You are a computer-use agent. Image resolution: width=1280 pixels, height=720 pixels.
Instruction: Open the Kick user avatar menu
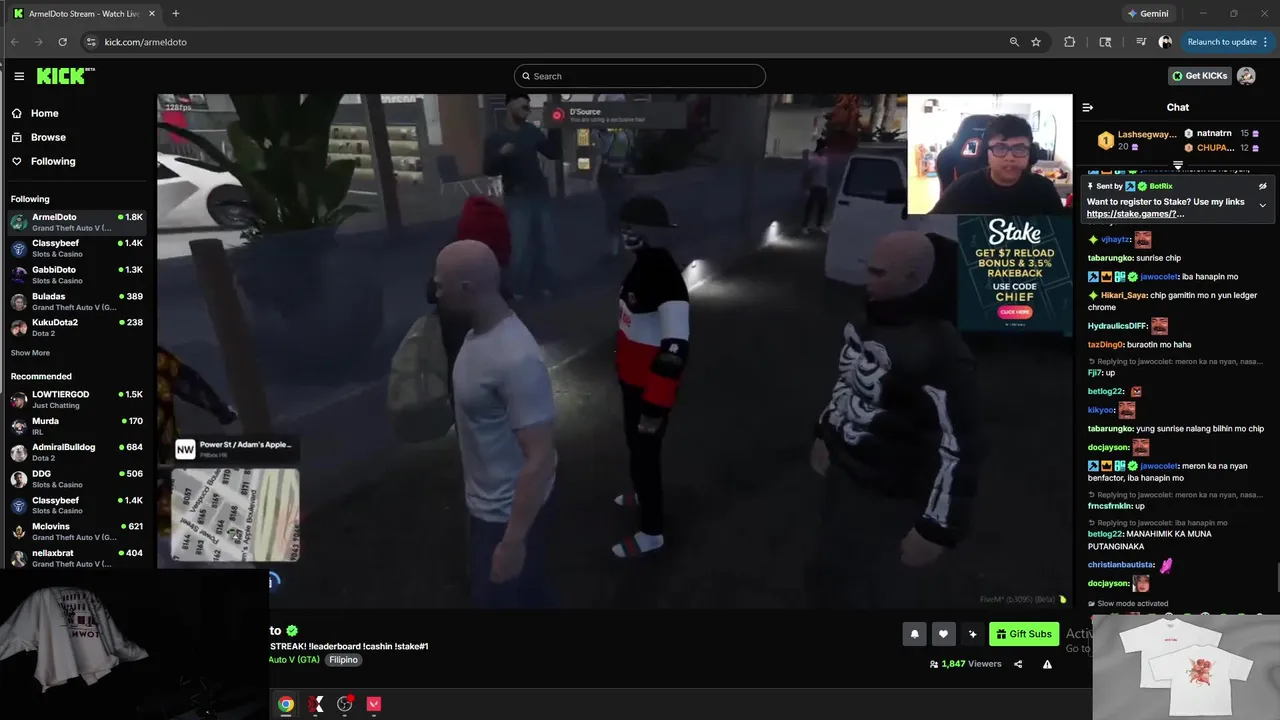[1246, 76]
